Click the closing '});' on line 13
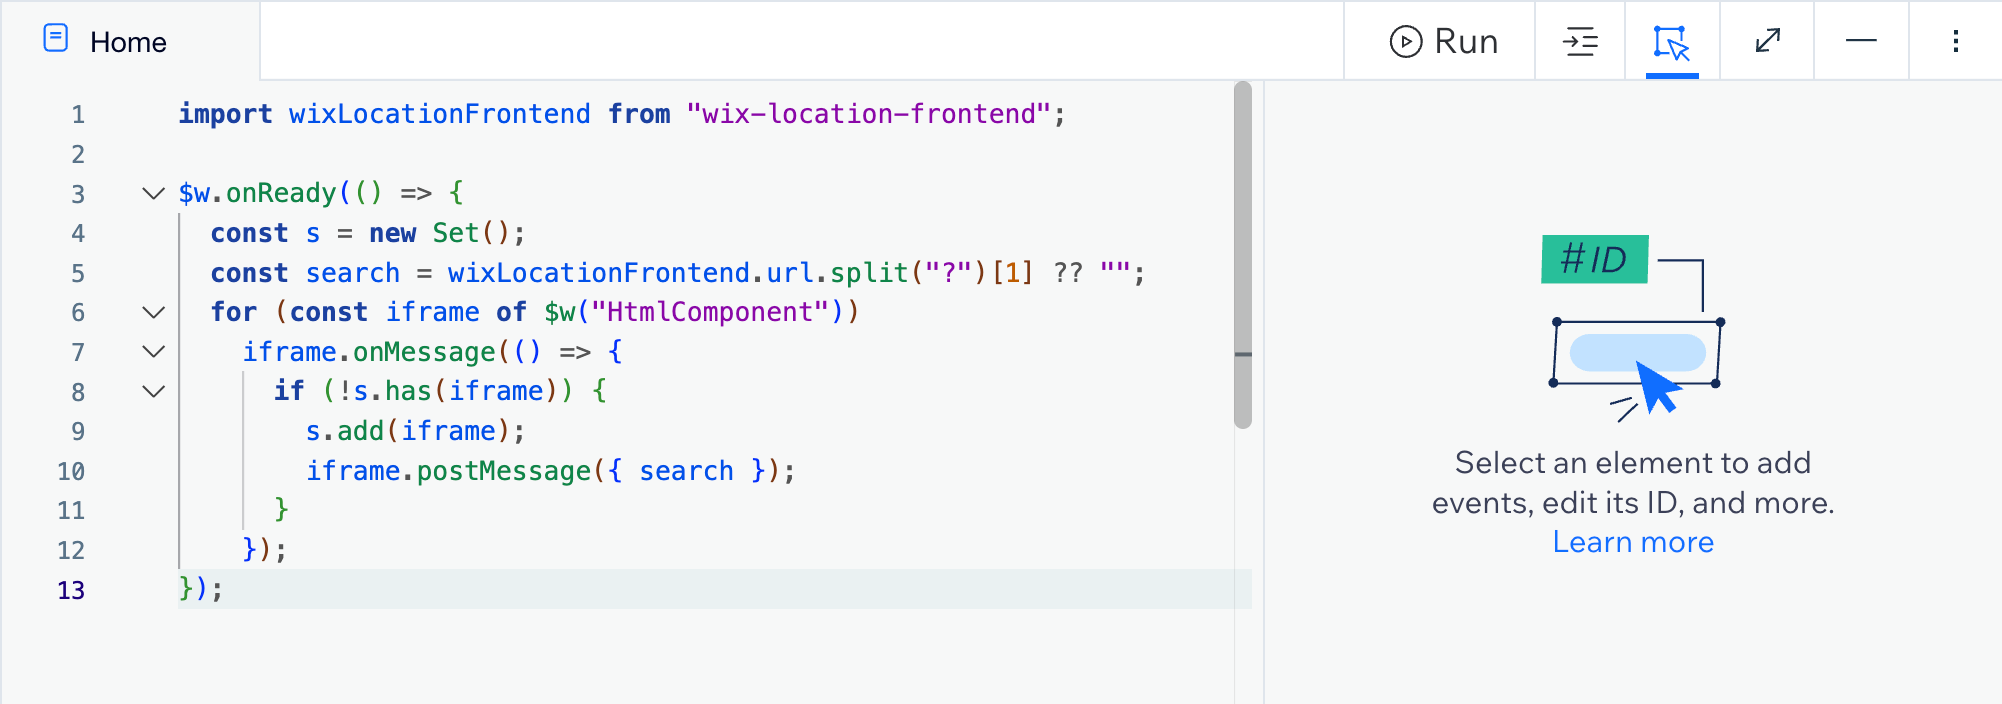Screen dimensions: 2002x704 tap(200, 589)
